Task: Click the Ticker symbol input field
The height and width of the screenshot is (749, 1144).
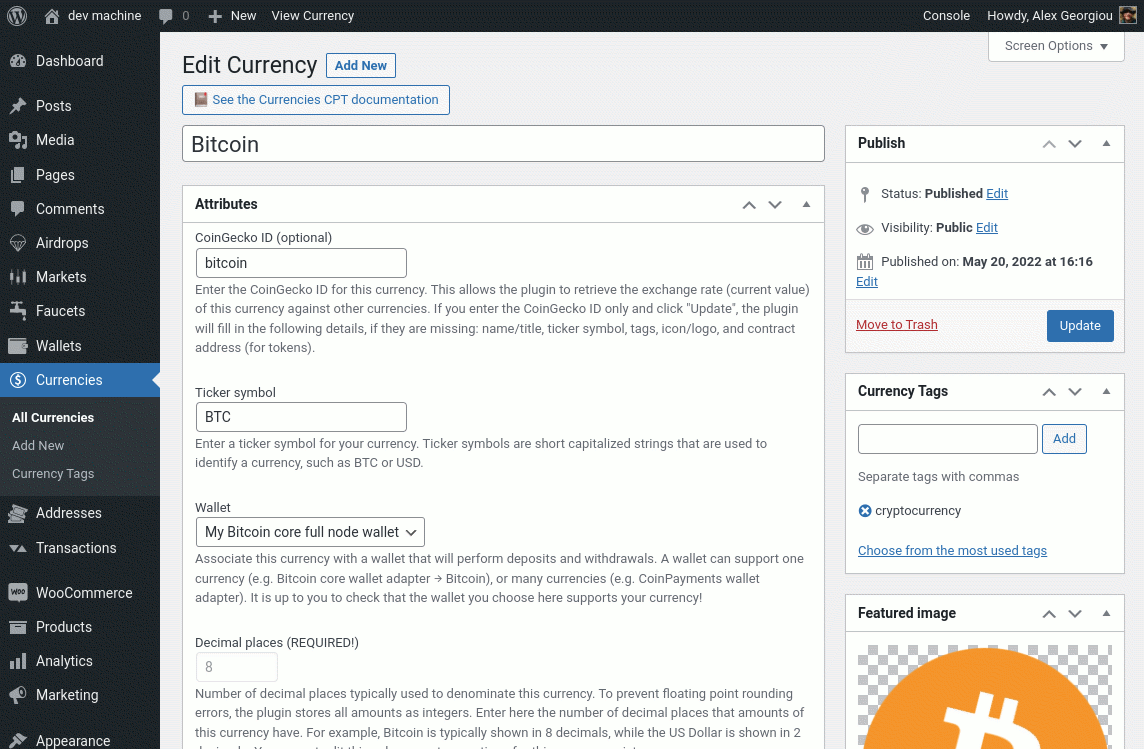Action: (301, 417)
